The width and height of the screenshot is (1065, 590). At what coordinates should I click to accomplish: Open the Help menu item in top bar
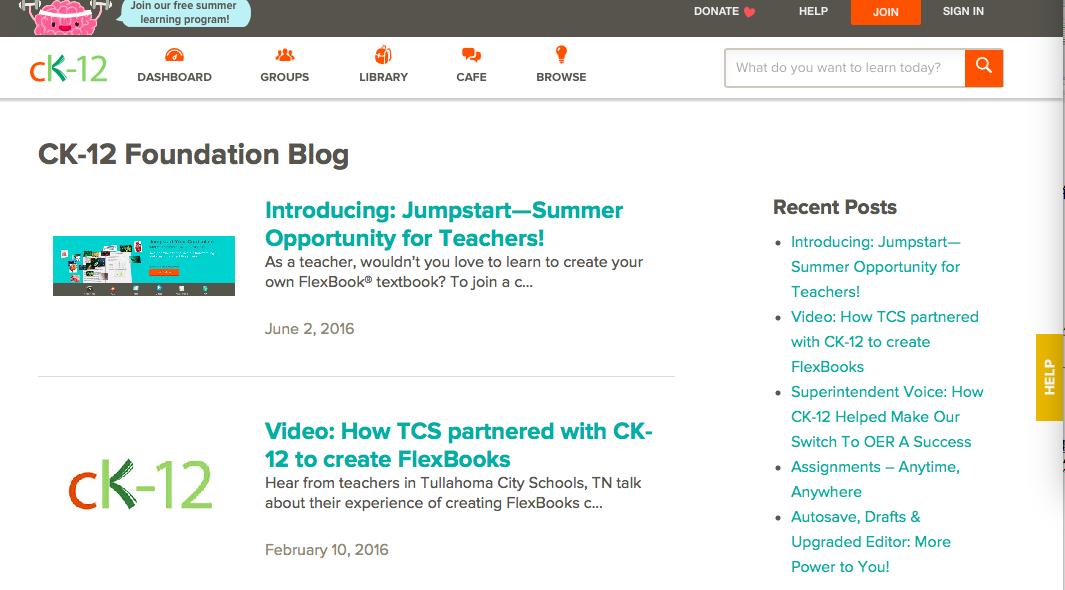click(x=813, y=11)
